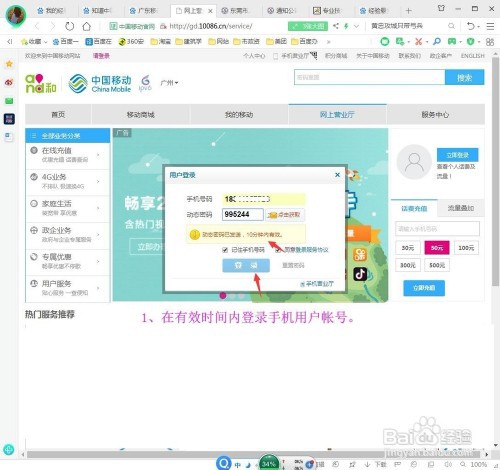The image size is (500, 470).
Task: Click the search magnifier in search box
Action: pos(451,26)
